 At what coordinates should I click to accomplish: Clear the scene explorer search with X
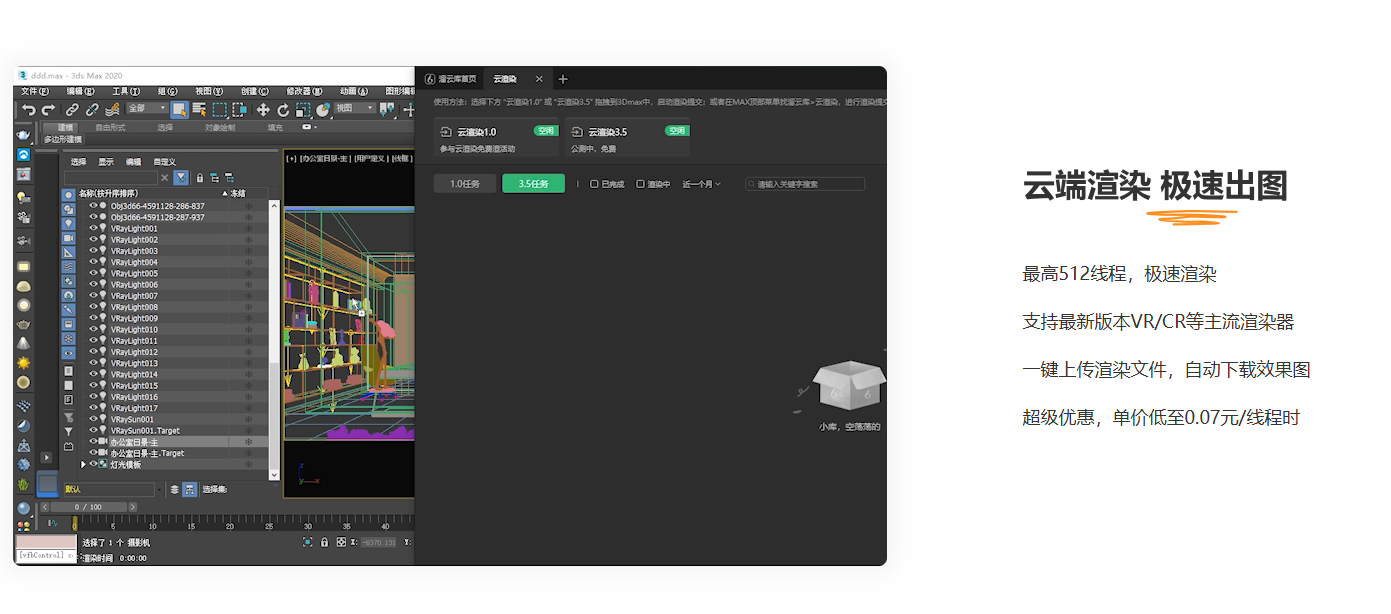164,178
